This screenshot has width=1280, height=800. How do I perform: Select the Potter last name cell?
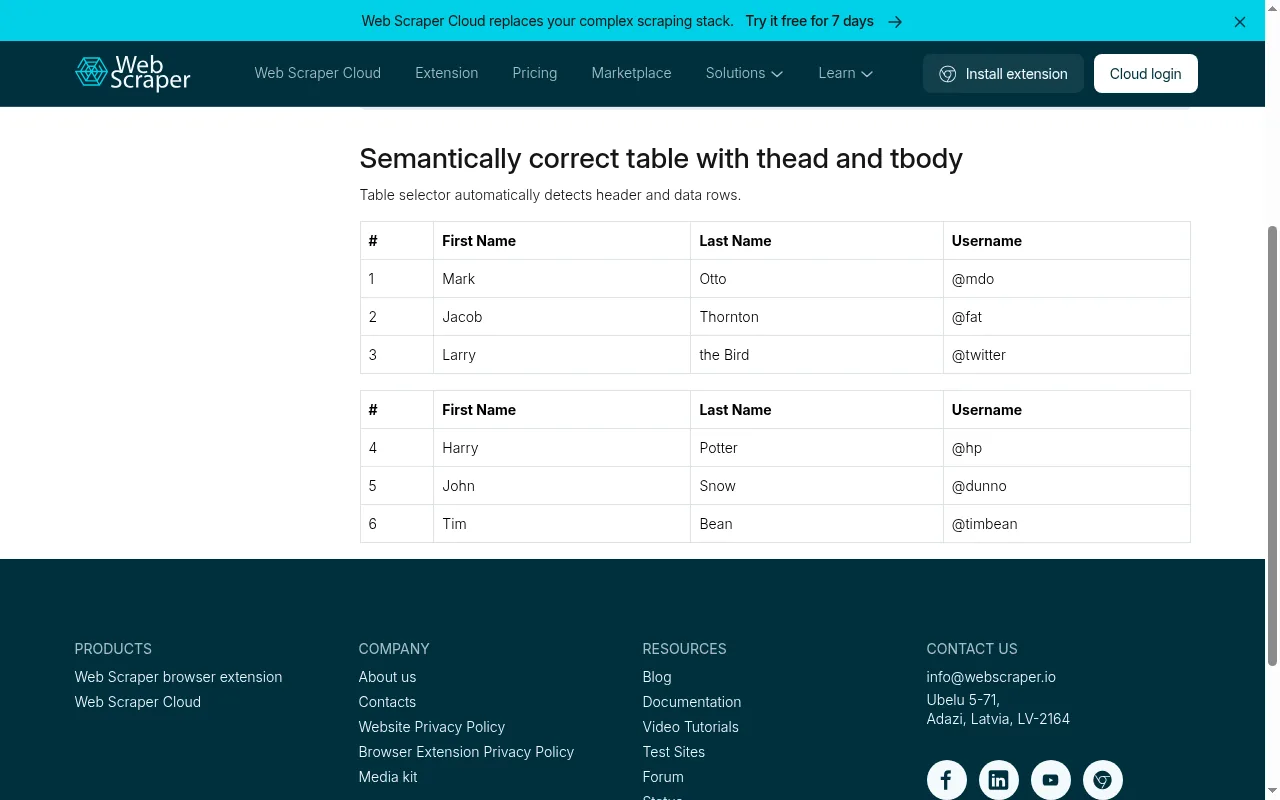coord(816,448)
